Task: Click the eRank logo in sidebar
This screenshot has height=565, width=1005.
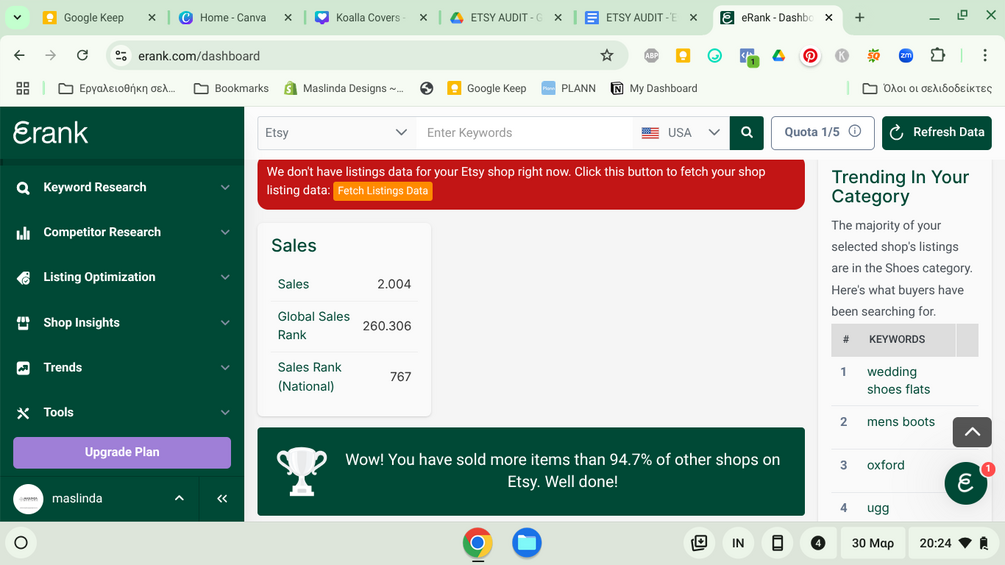Action: point(51,133)
